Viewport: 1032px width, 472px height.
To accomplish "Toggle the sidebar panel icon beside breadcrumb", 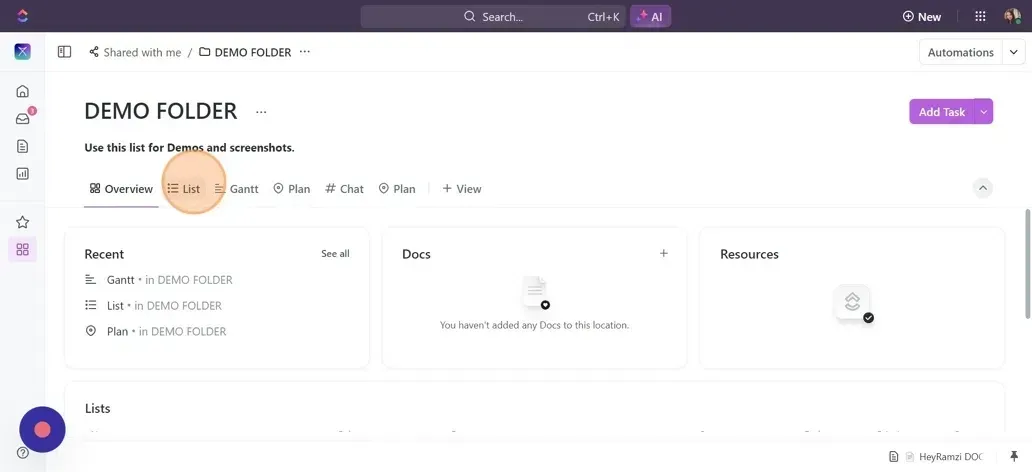I will coord(64,52).
